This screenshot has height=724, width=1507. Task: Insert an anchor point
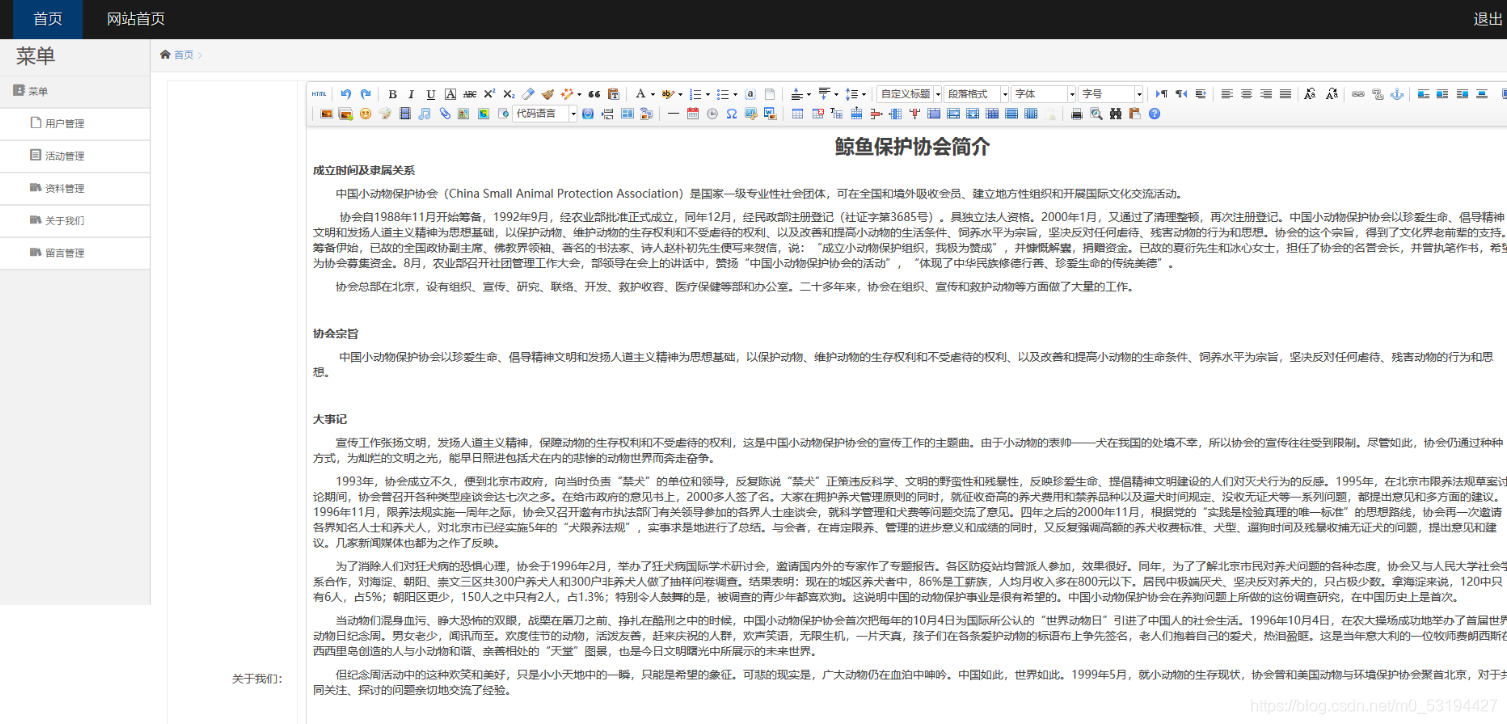[1397, 94]
